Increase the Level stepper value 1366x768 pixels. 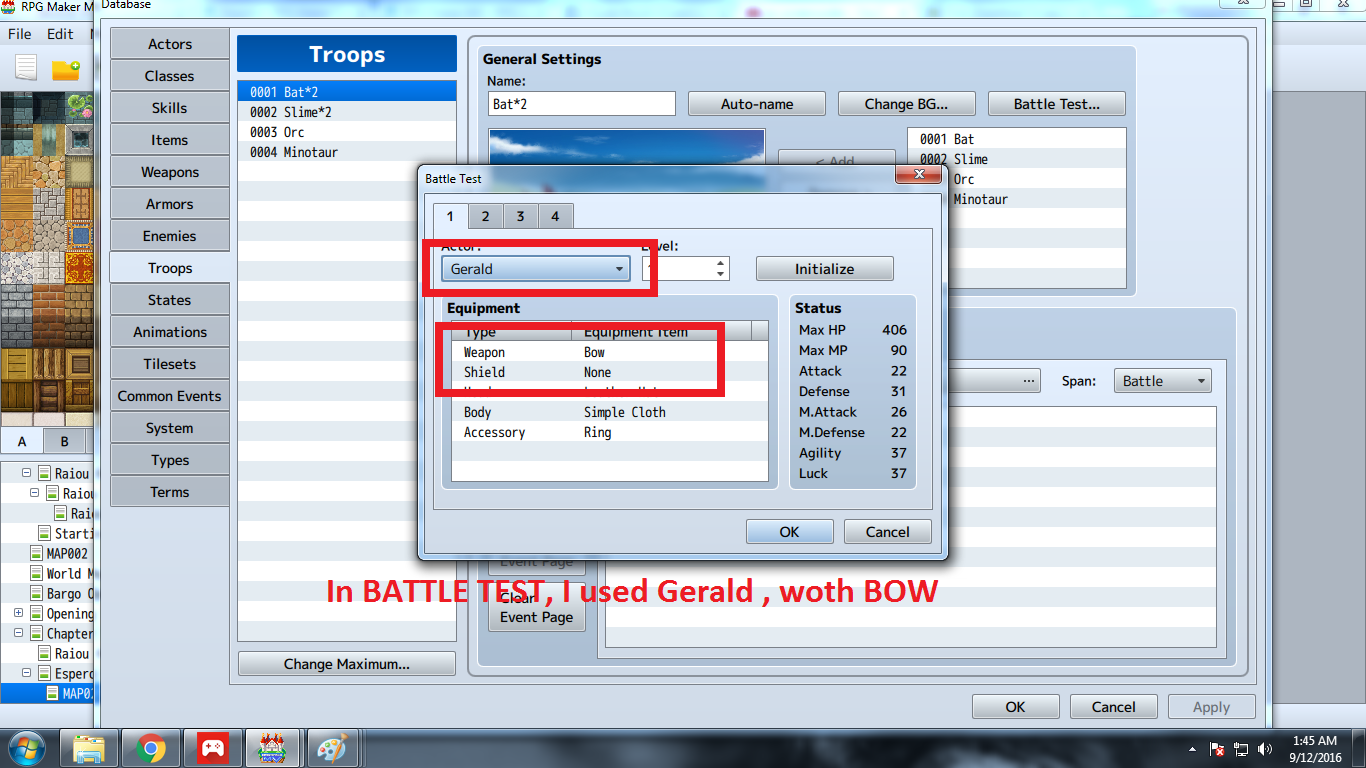(720, 263)
